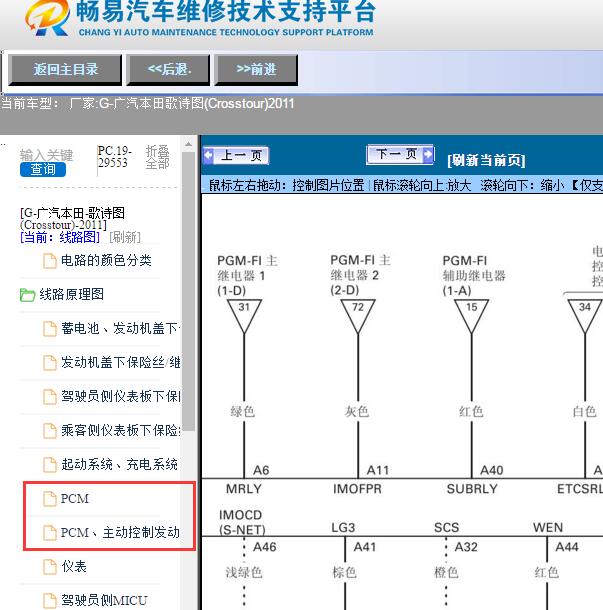
Task: Click 折叠全部 to collapse all
Action: [158, 157]
